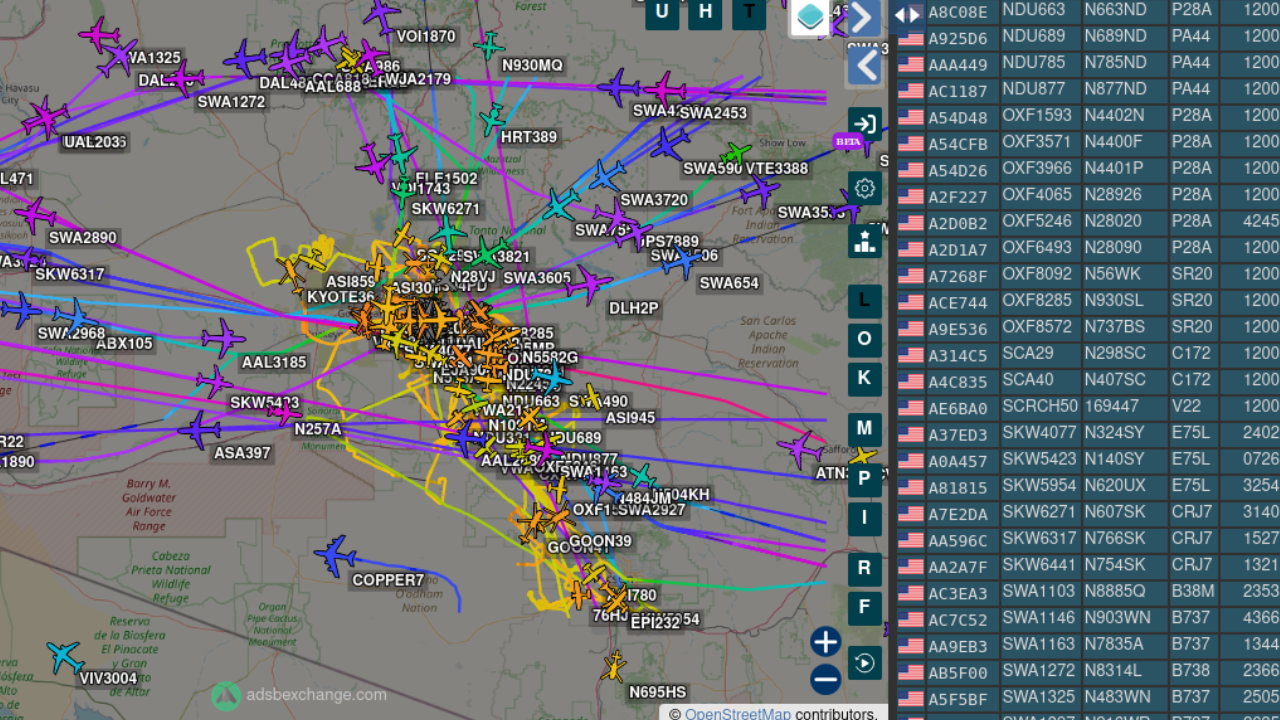The height and width of the screenshot is (720, 1280).
Task: Select the VIV3004 aircraft icon
Action: [65, 657]
